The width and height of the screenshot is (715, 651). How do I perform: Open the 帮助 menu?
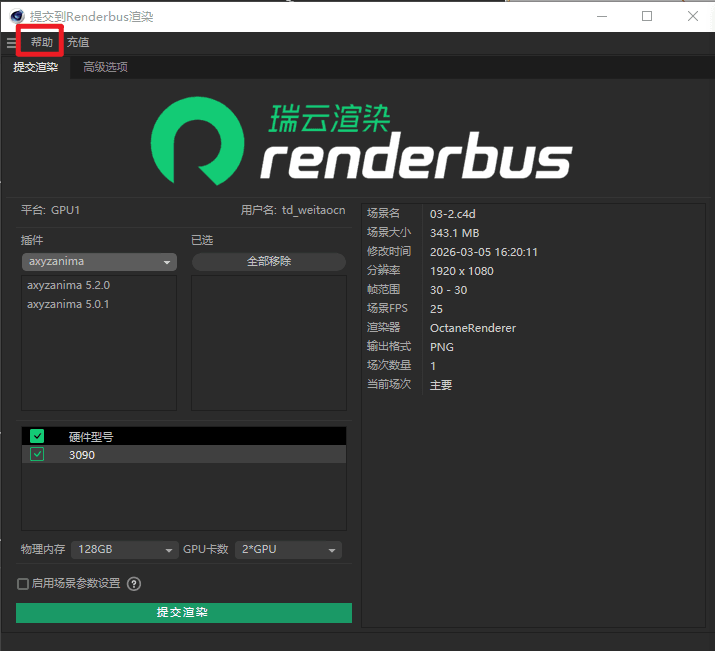click(41, 42)
